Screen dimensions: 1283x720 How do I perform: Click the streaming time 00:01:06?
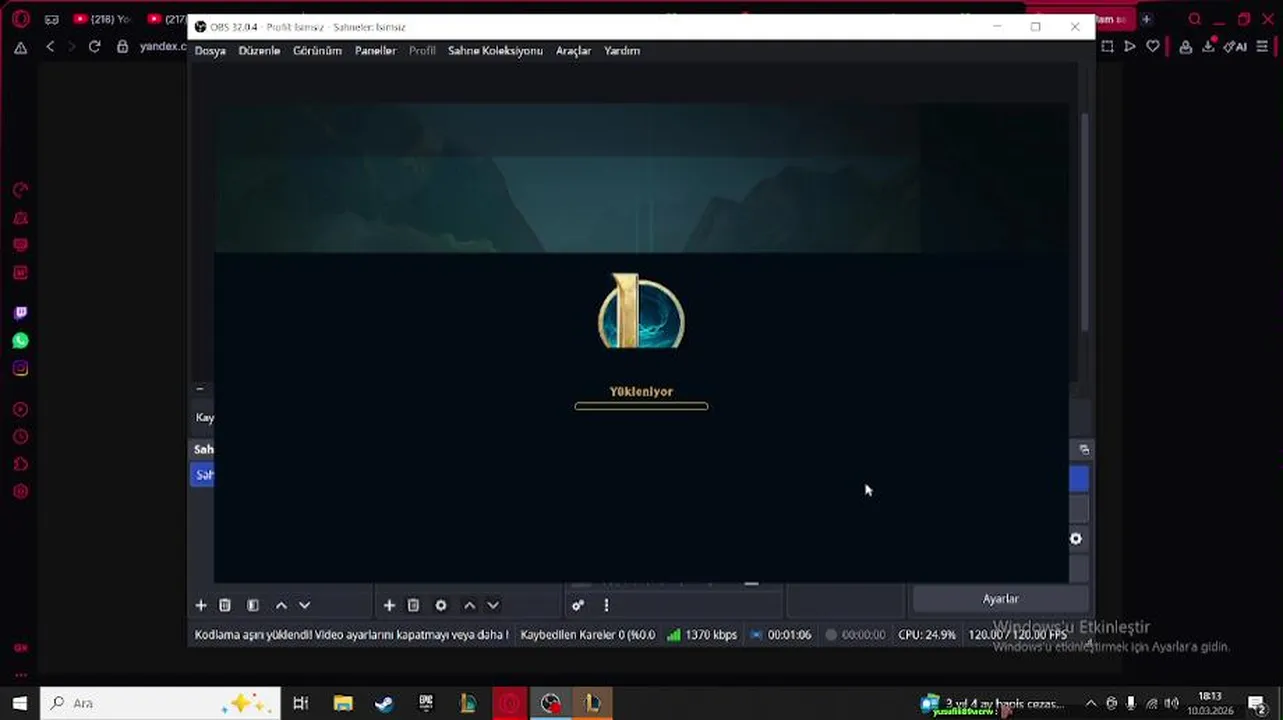[781, 635]
